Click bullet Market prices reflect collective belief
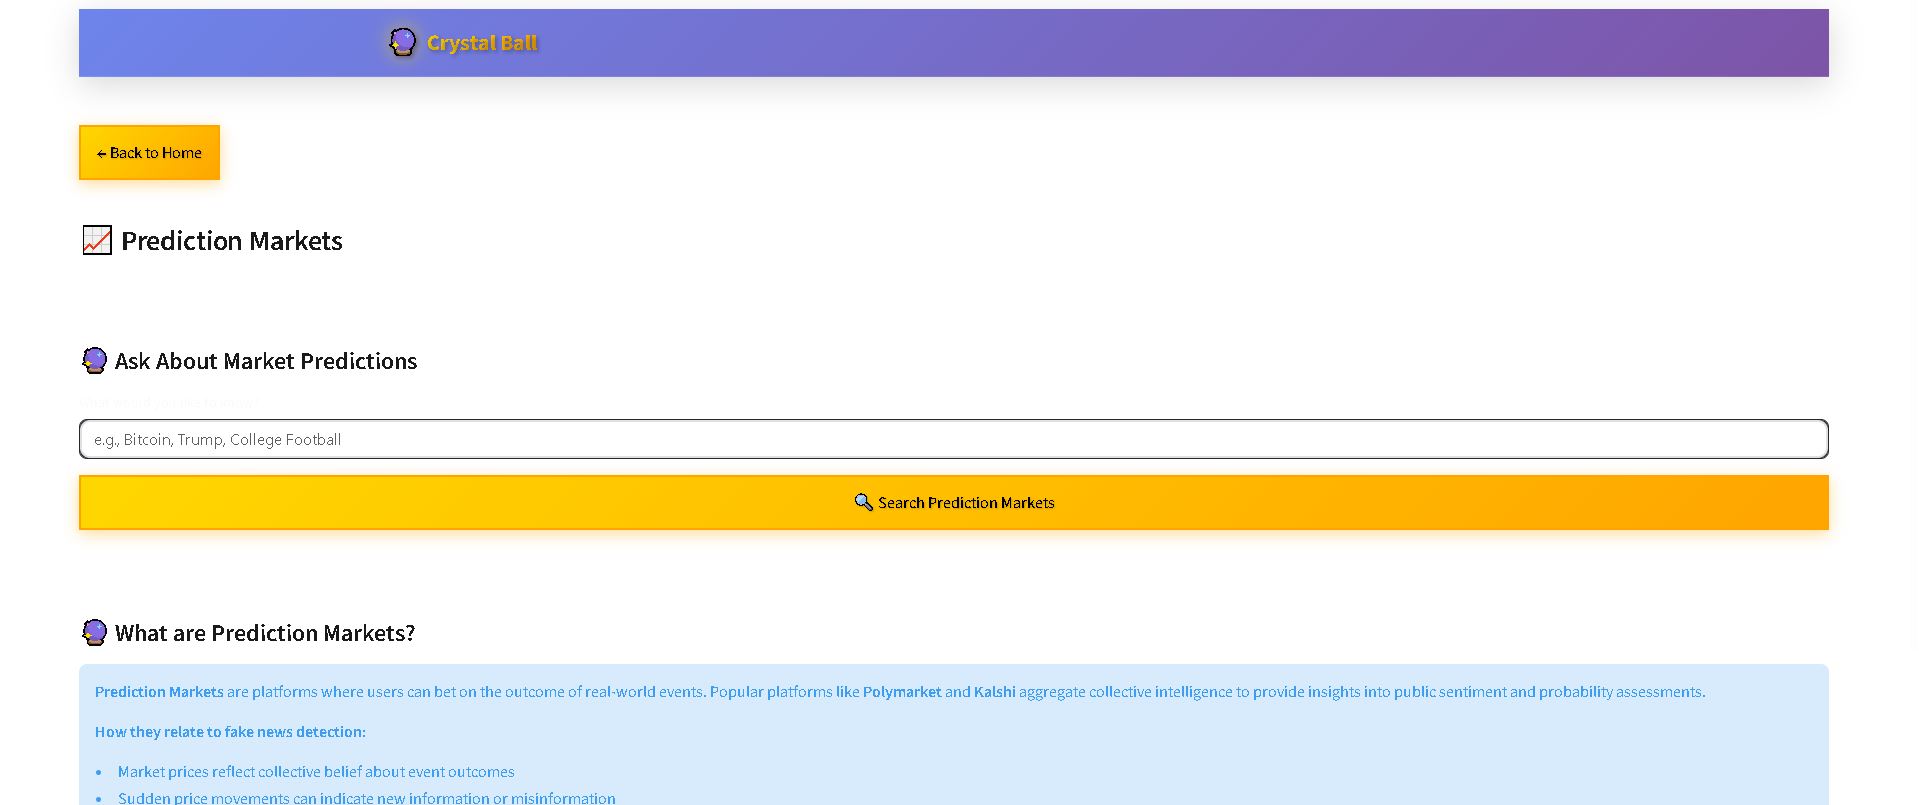Image resolution: width=1919 pixels, height=805 pixels. click(316, 772)
